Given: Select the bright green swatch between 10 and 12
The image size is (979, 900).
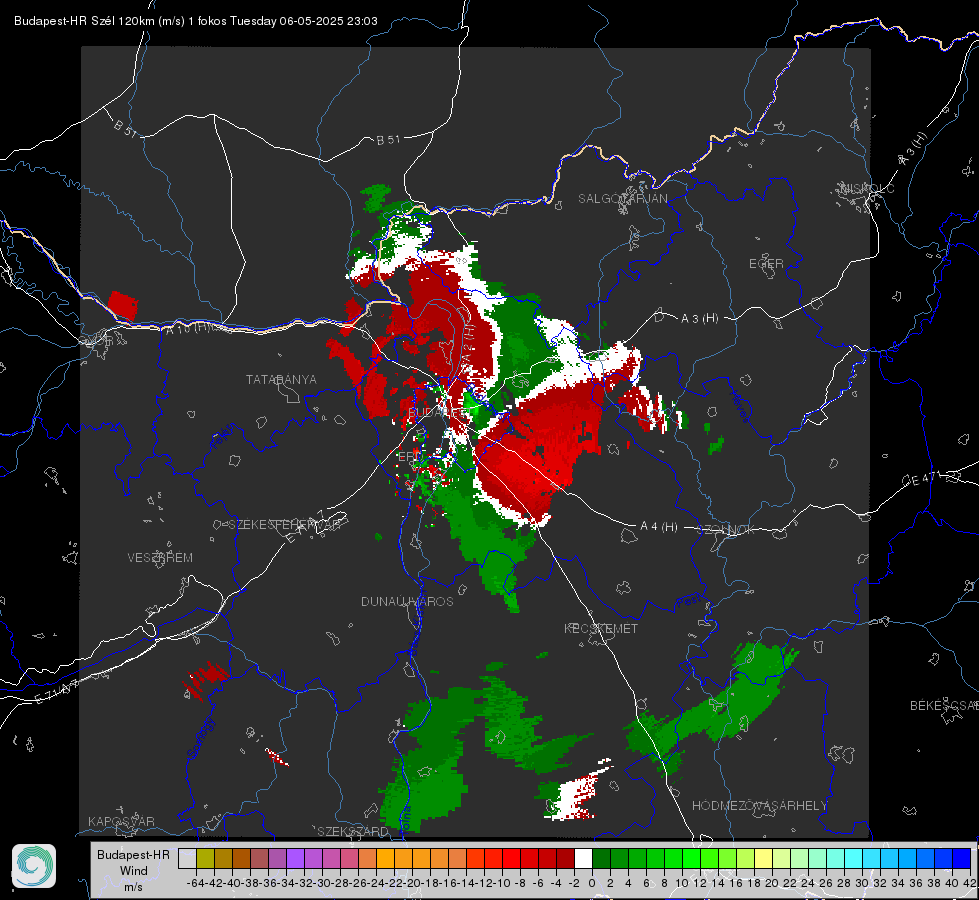Looking at the screenshot, I should 691,858.
